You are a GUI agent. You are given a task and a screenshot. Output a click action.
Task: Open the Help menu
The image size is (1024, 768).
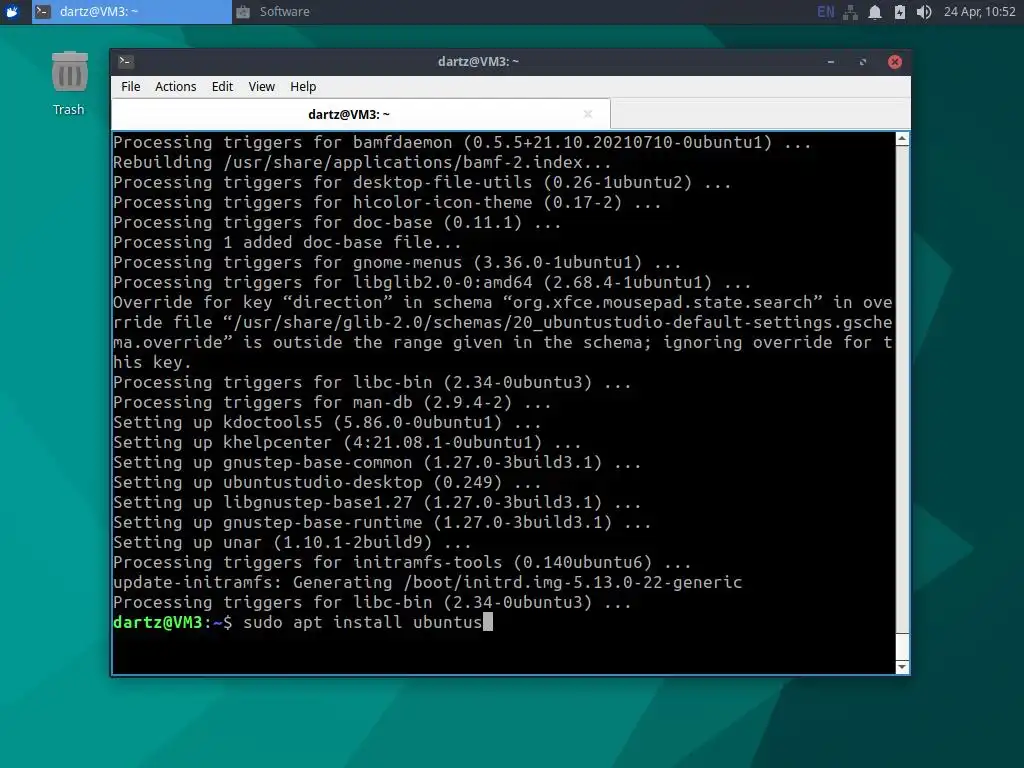coord(303,86)
